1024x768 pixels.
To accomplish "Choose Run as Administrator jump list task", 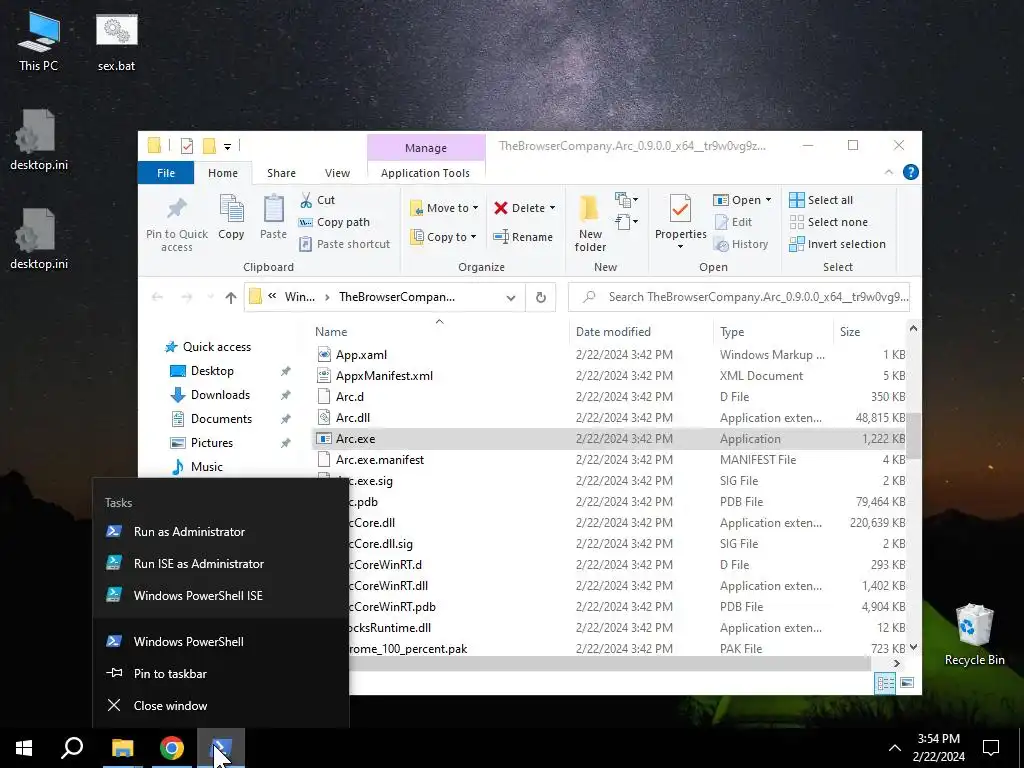I will pos(221,532).
